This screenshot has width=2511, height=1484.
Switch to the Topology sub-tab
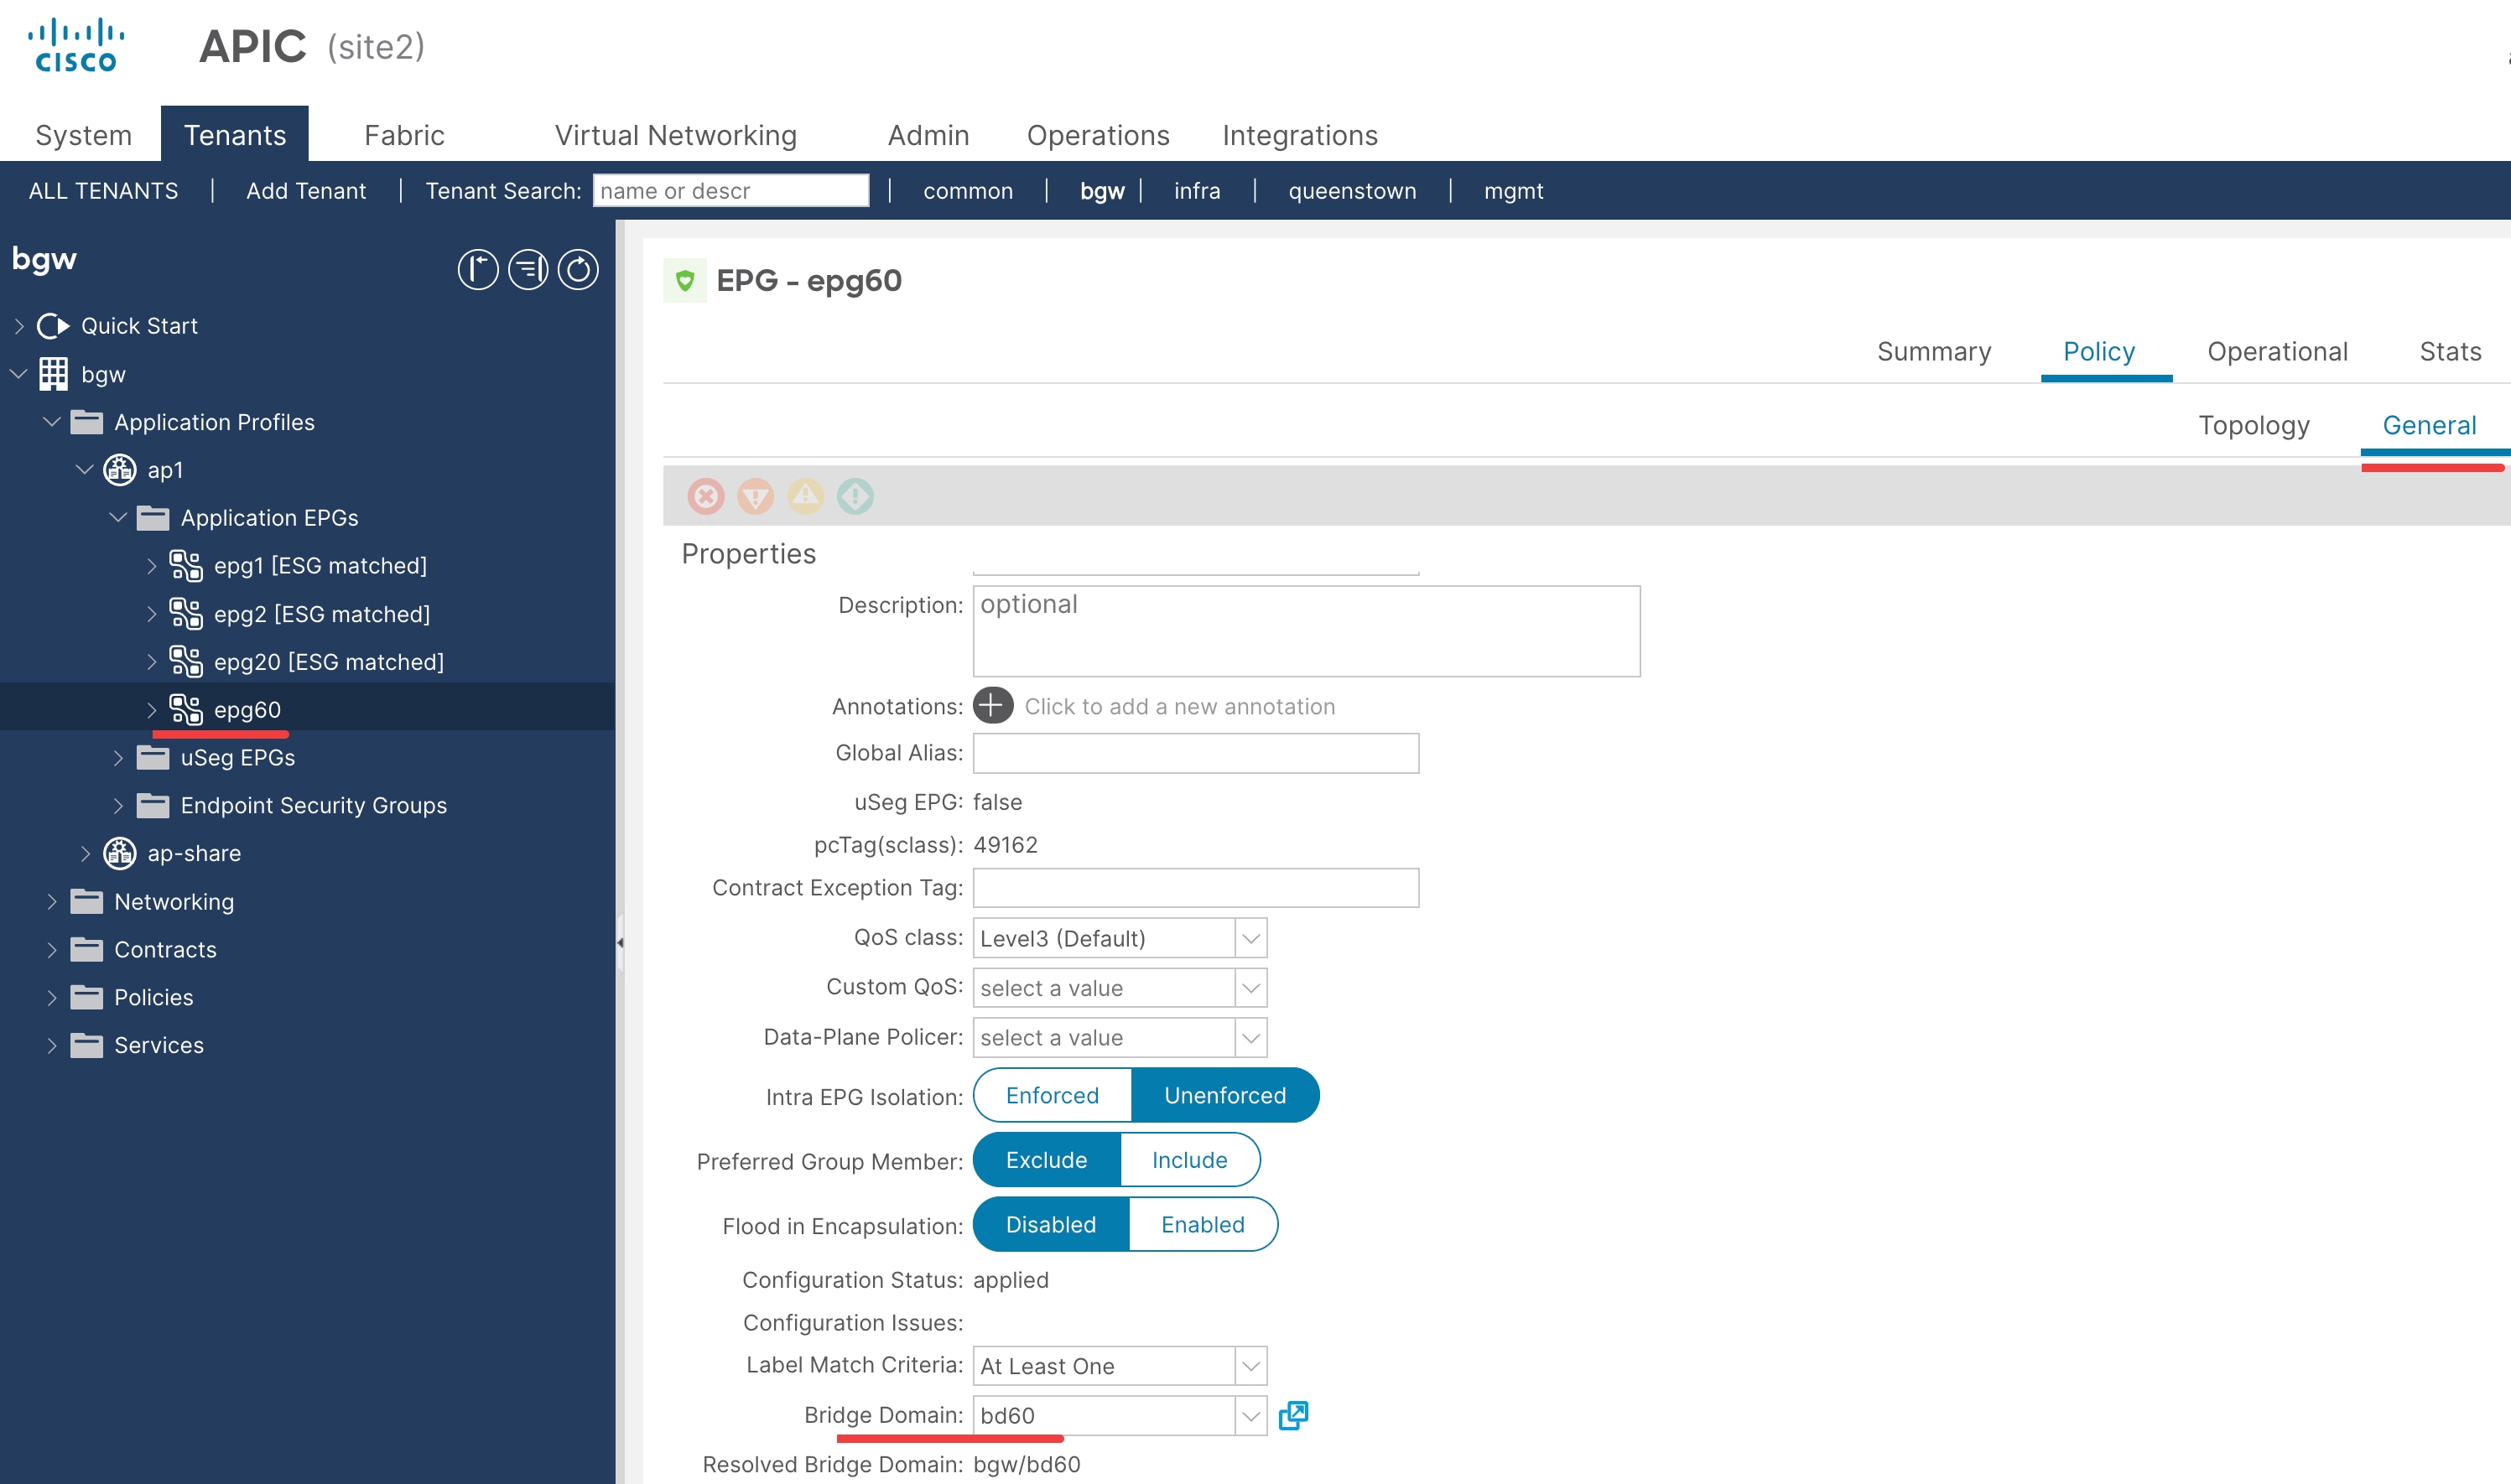pyautogui.click(x=2254, y=426)
